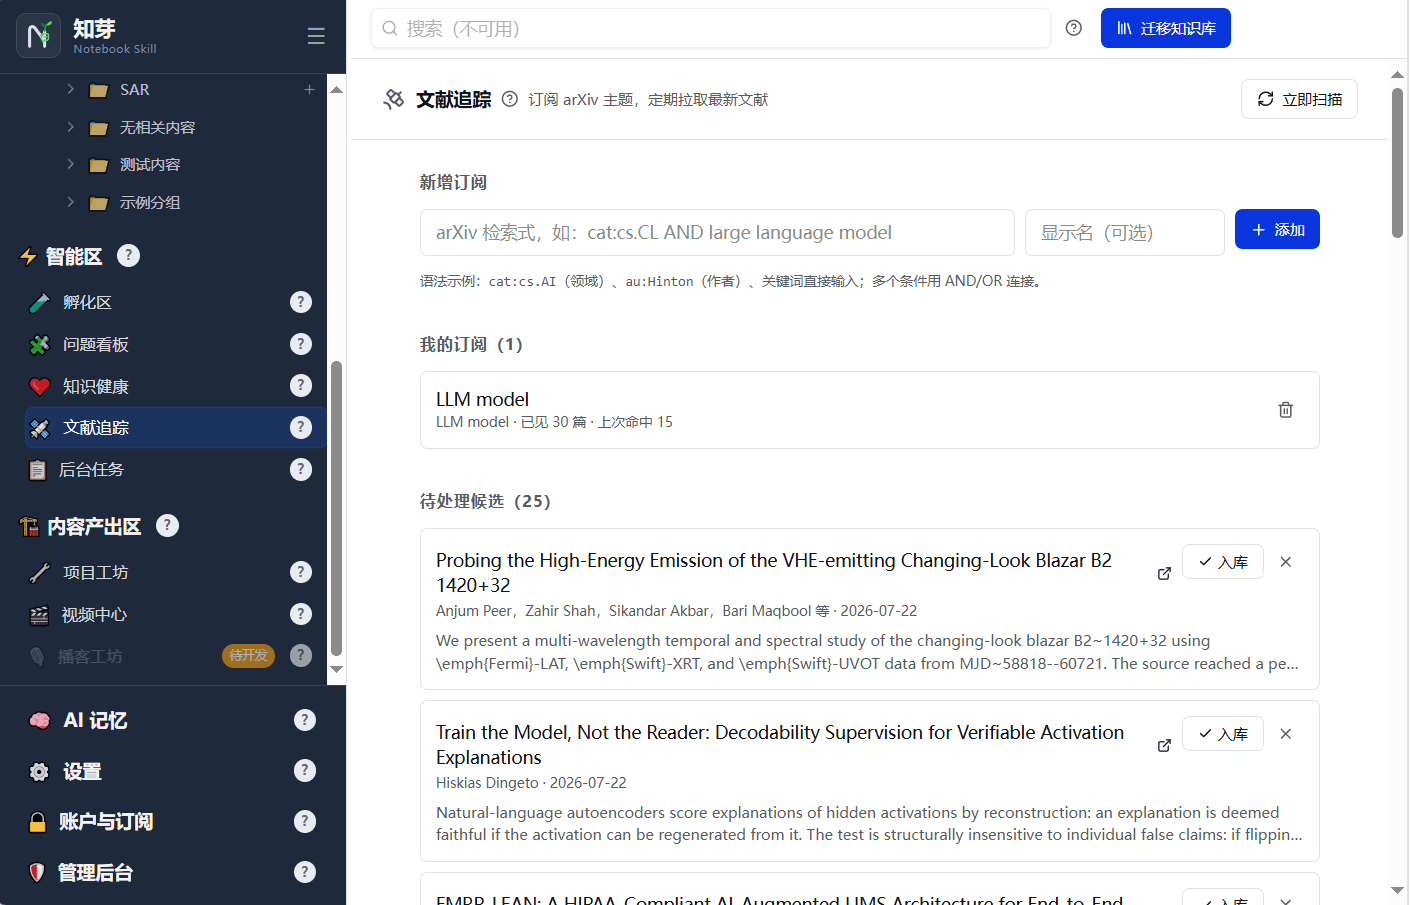Image resolution: width=1410 pixels, height=905 pixels.
Task: Click main page scrollbar down arrow
Action: click(1397, 890)
